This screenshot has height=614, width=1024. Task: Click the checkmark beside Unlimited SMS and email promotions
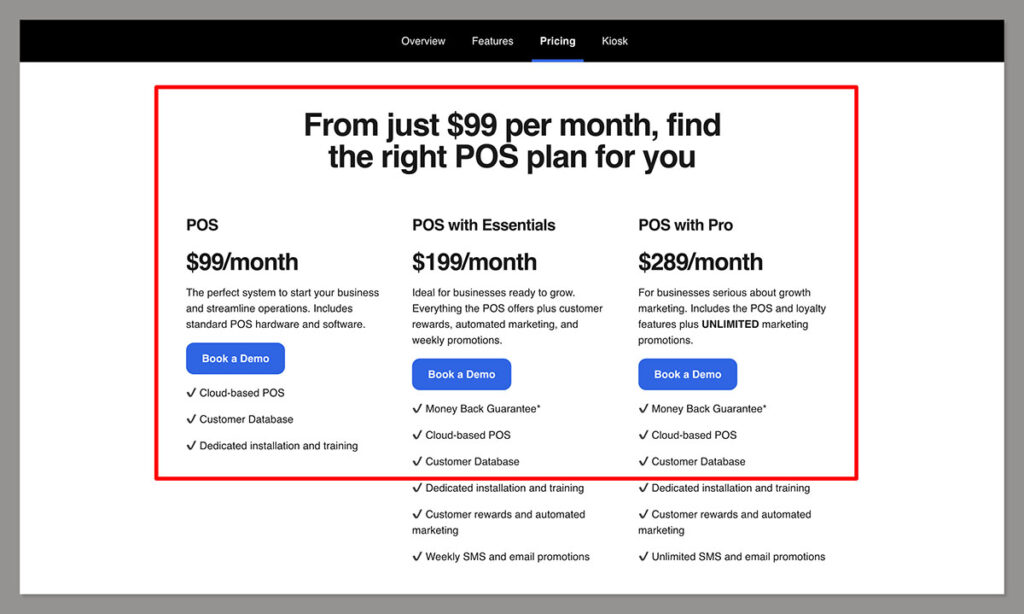[x=644, y=557]
